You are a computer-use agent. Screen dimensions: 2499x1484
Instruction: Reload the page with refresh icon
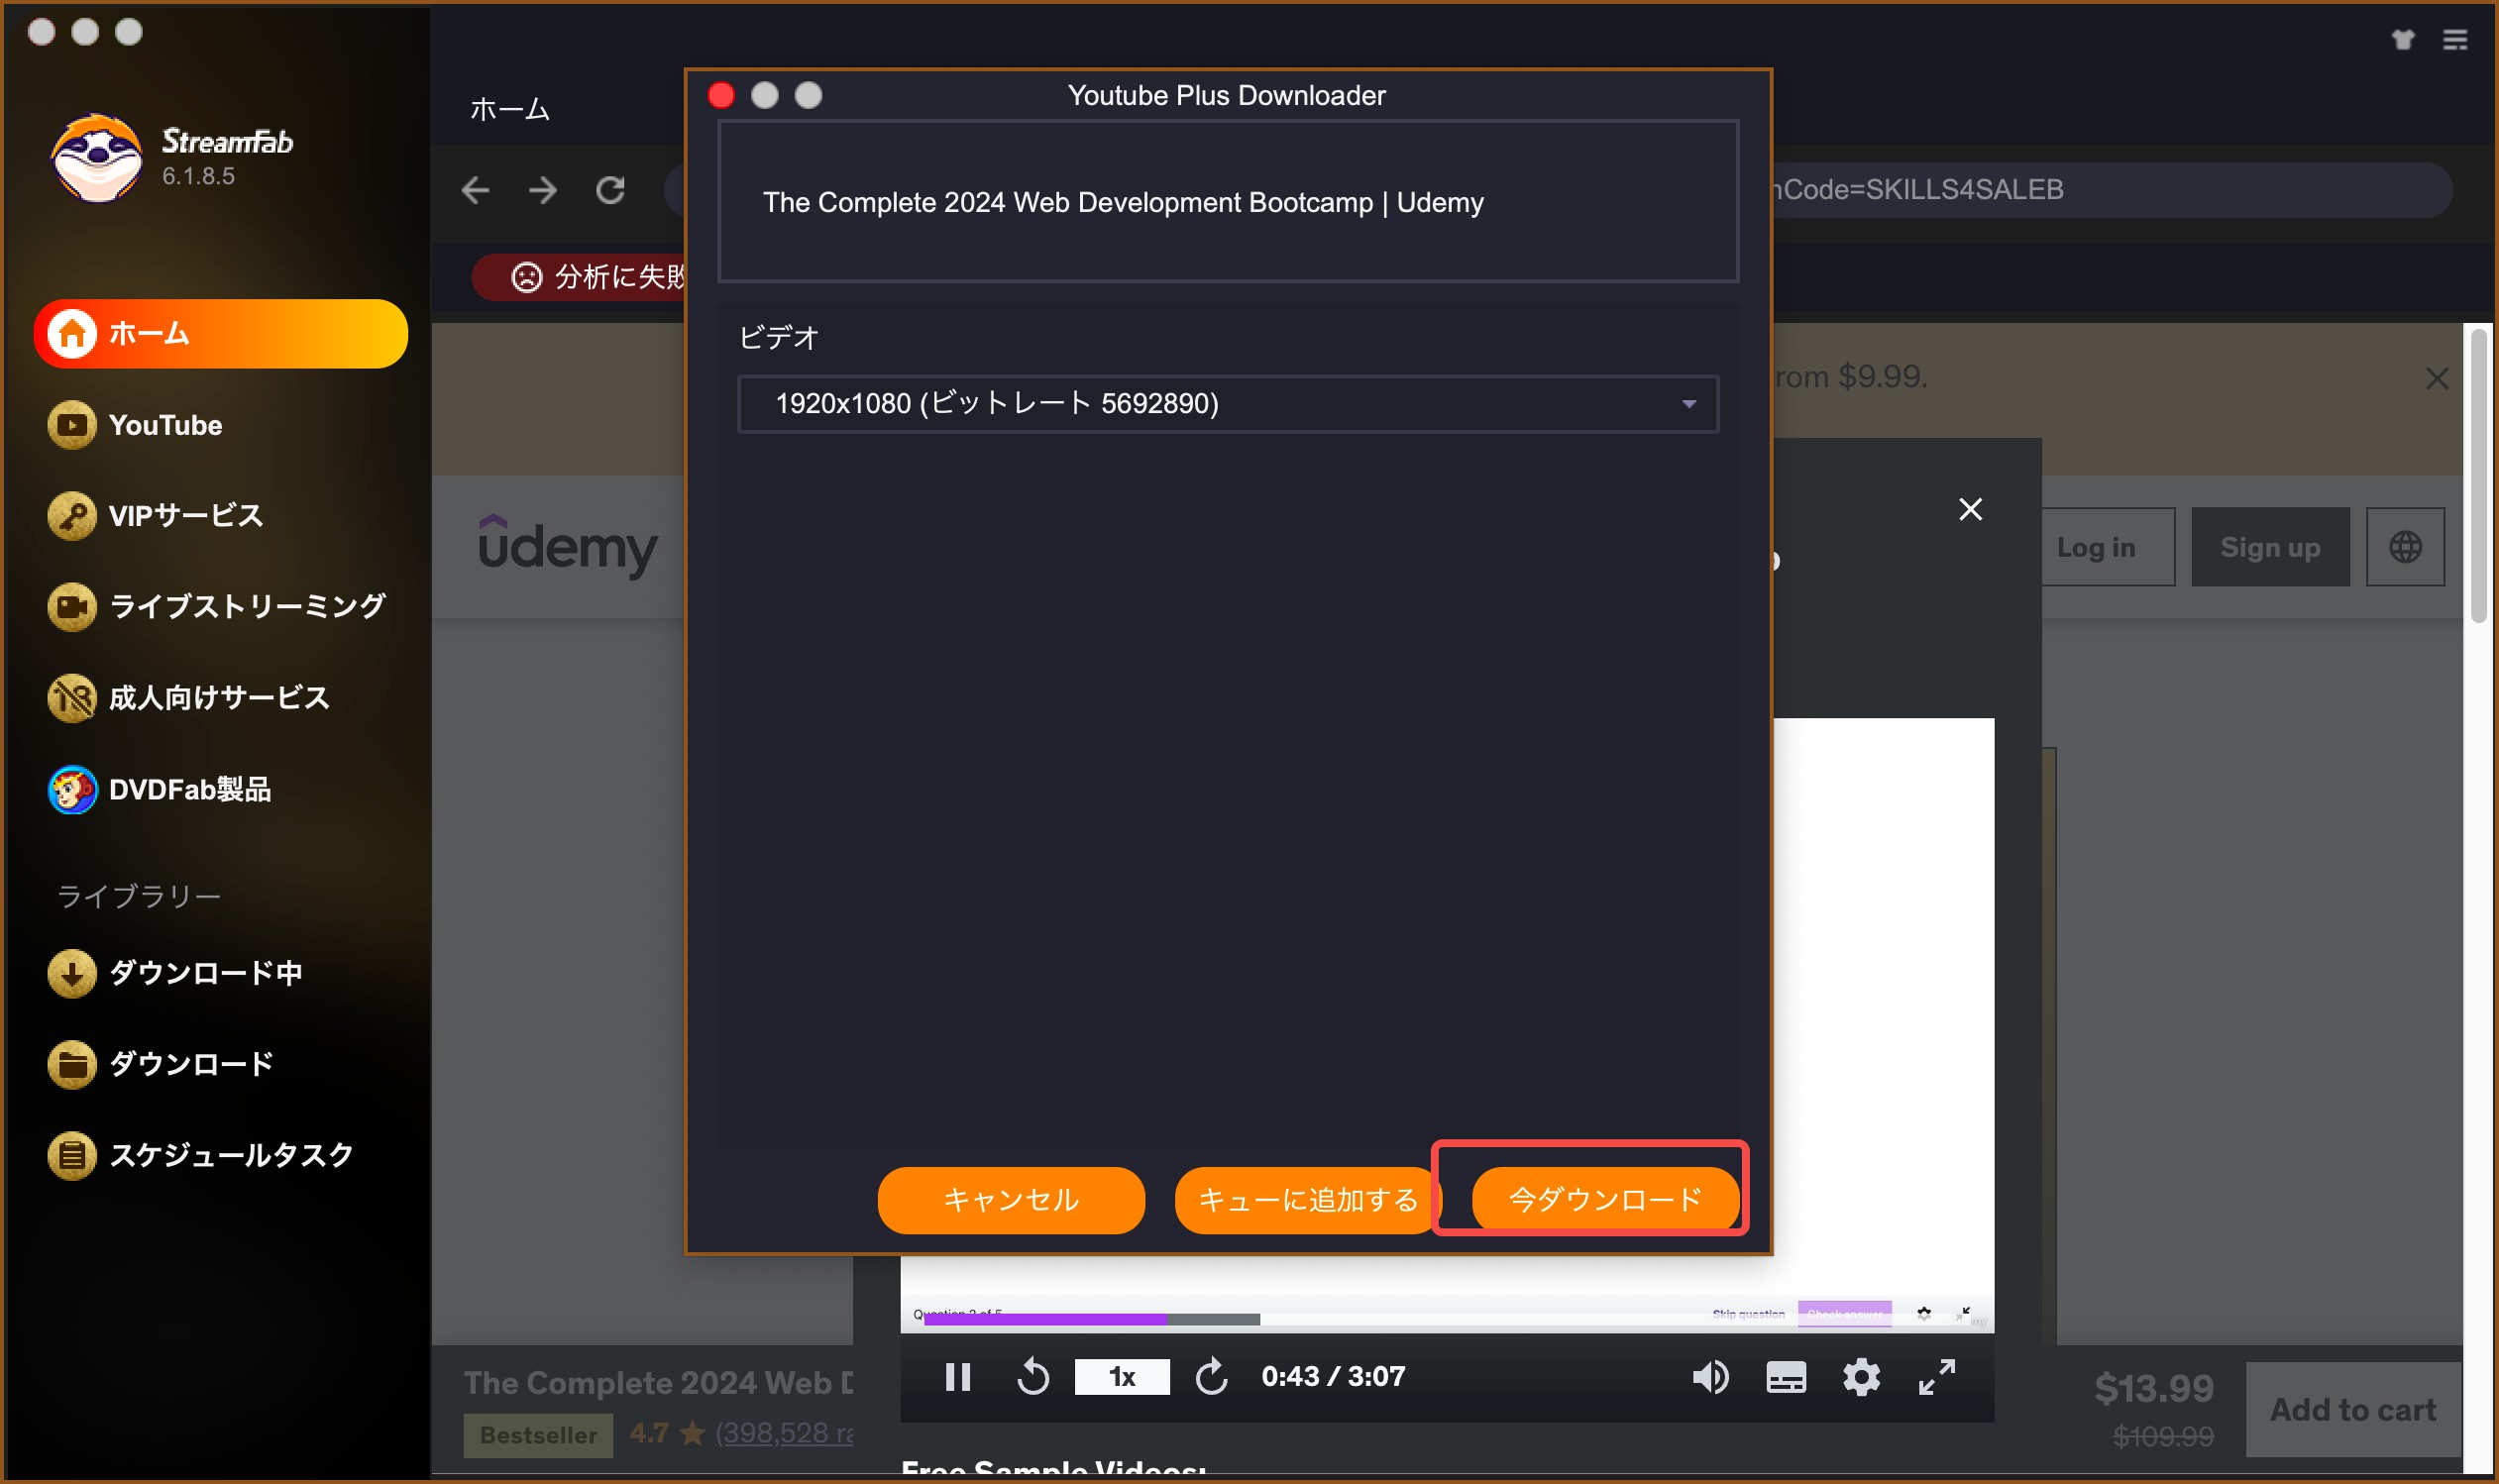[x=610, y=190]
